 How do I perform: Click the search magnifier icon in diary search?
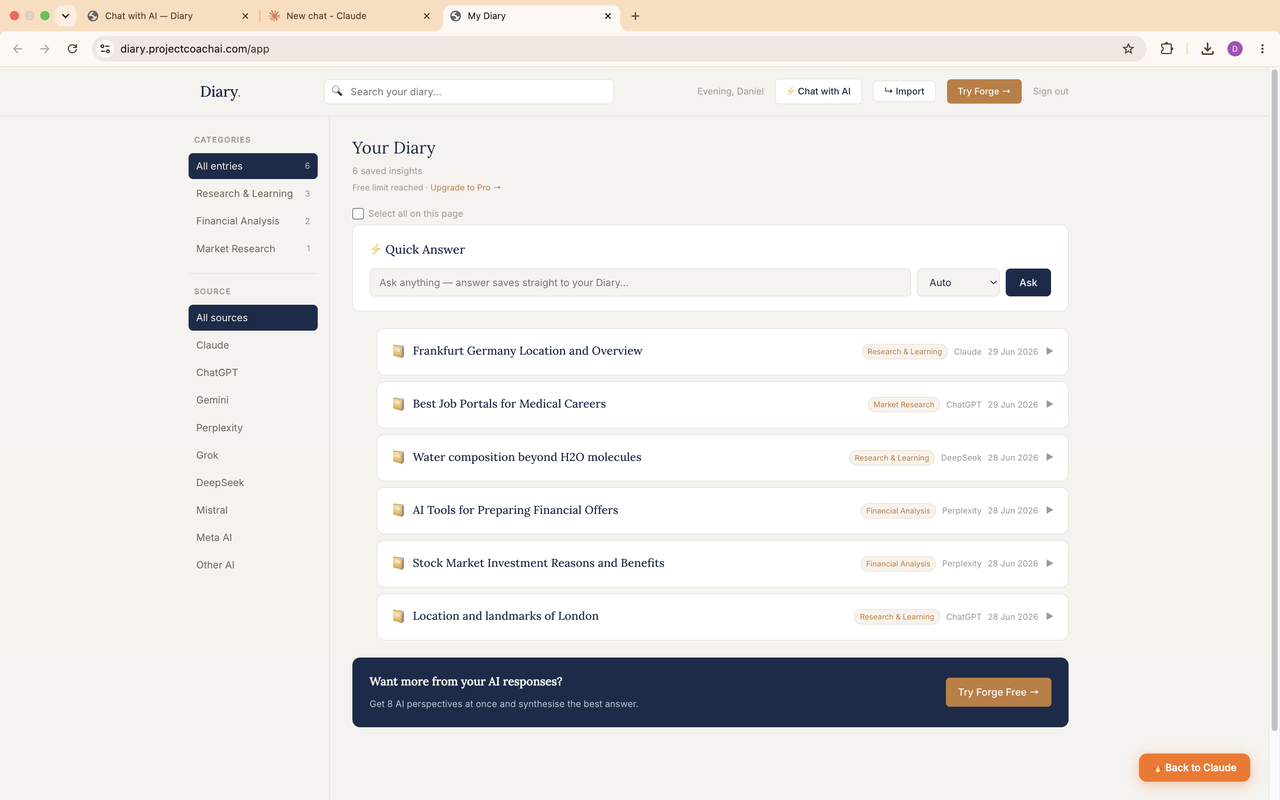(x=338, y=91)
